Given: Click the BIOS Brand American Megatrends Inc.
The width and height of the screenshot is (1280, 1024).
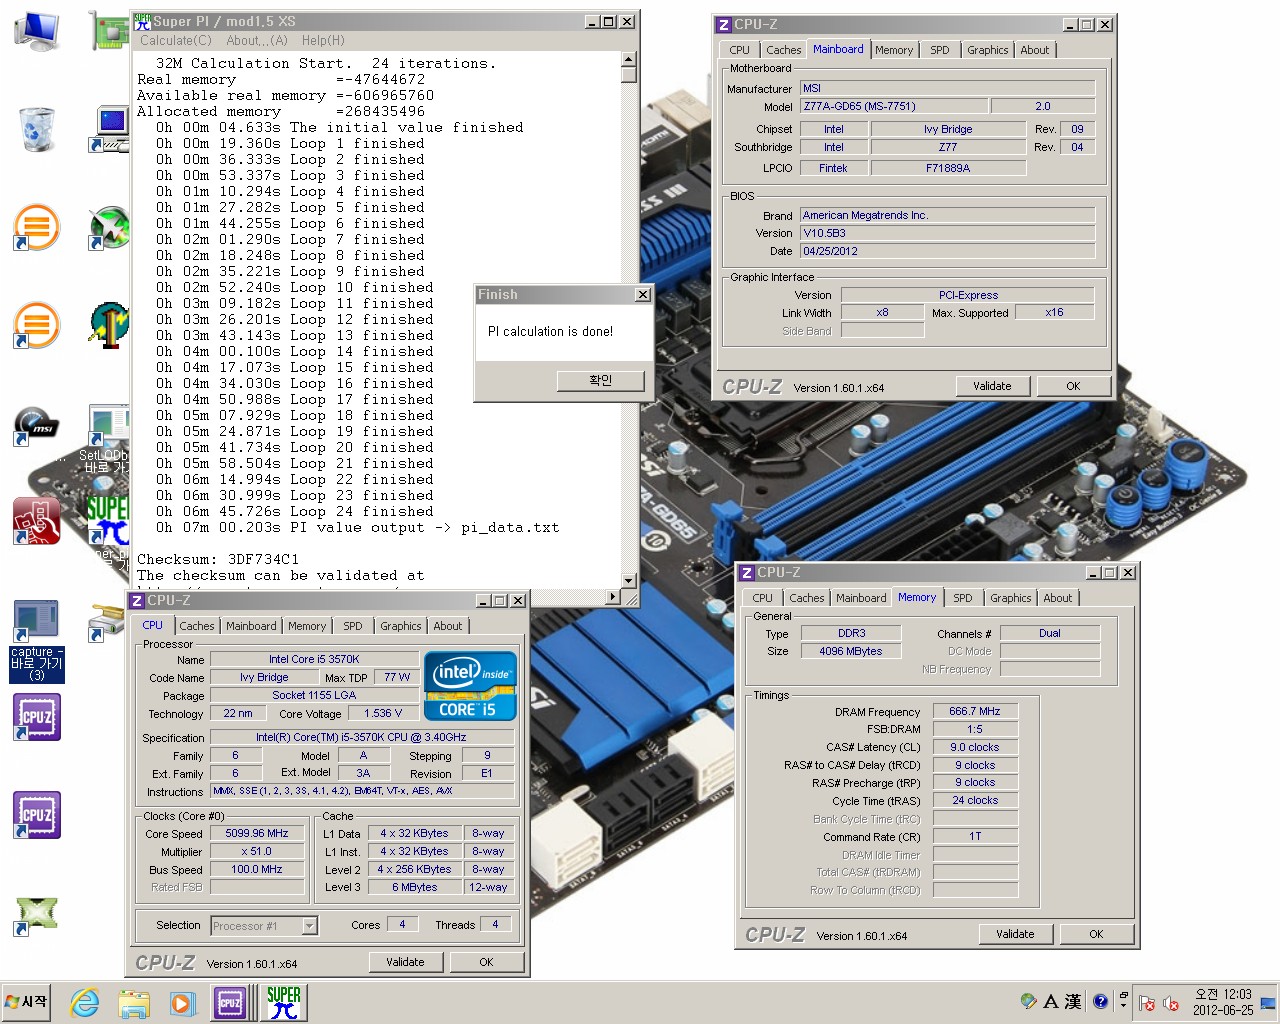Looking at the screenshot, I should click(x=948, y=215).
